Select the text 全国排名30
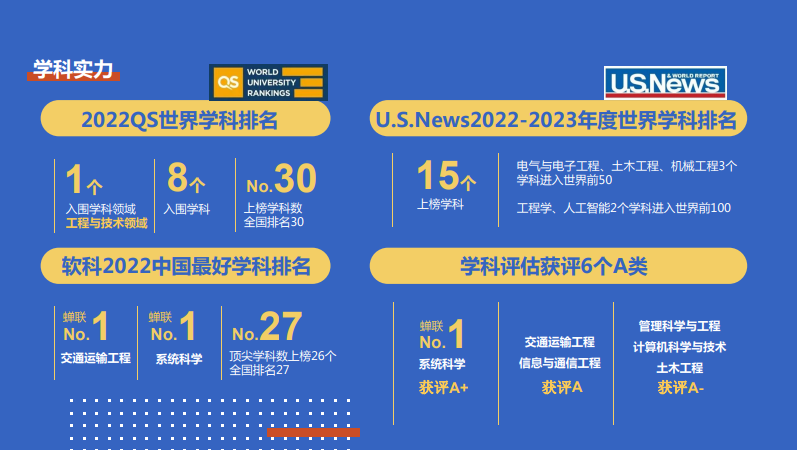 [x=274, y=222]
